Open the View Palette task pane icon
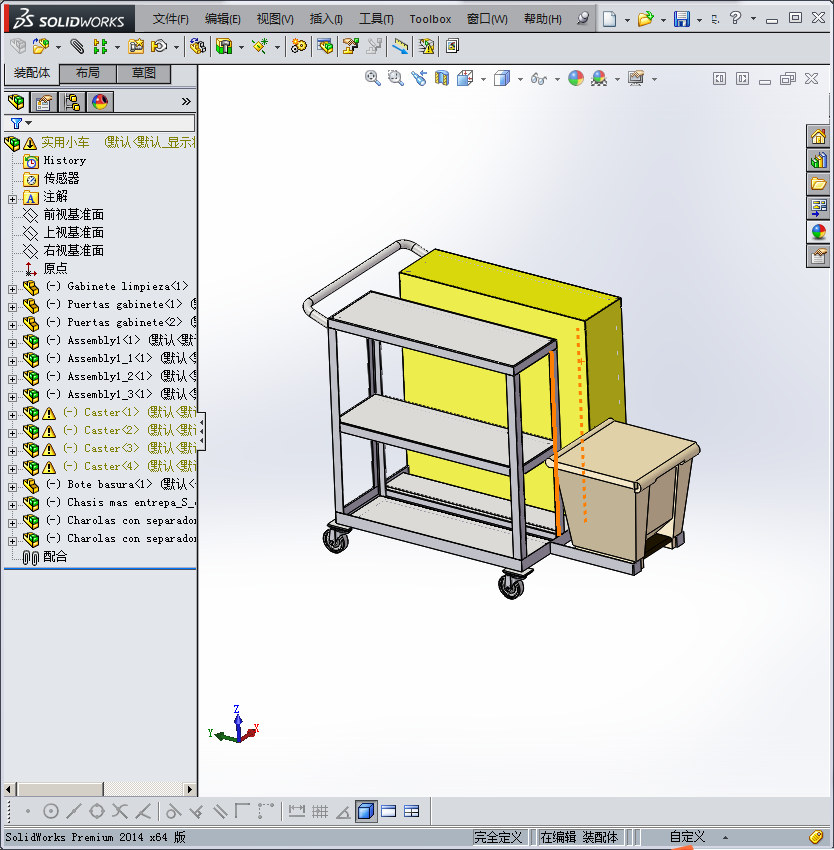The height and width of the screenshot is (850, 834). click(x=818, y=208)
